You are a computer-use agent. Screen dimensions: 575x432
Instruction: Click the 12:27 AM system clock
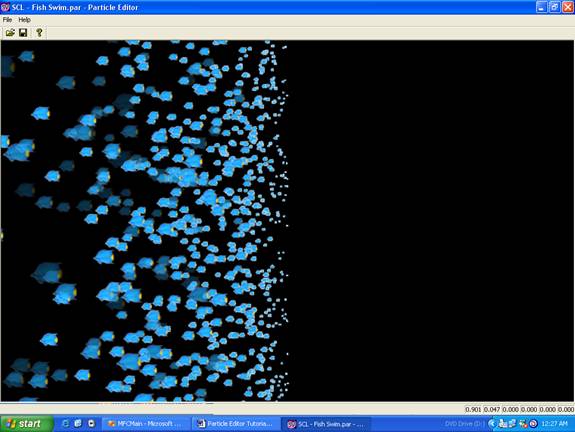[554, 424]
